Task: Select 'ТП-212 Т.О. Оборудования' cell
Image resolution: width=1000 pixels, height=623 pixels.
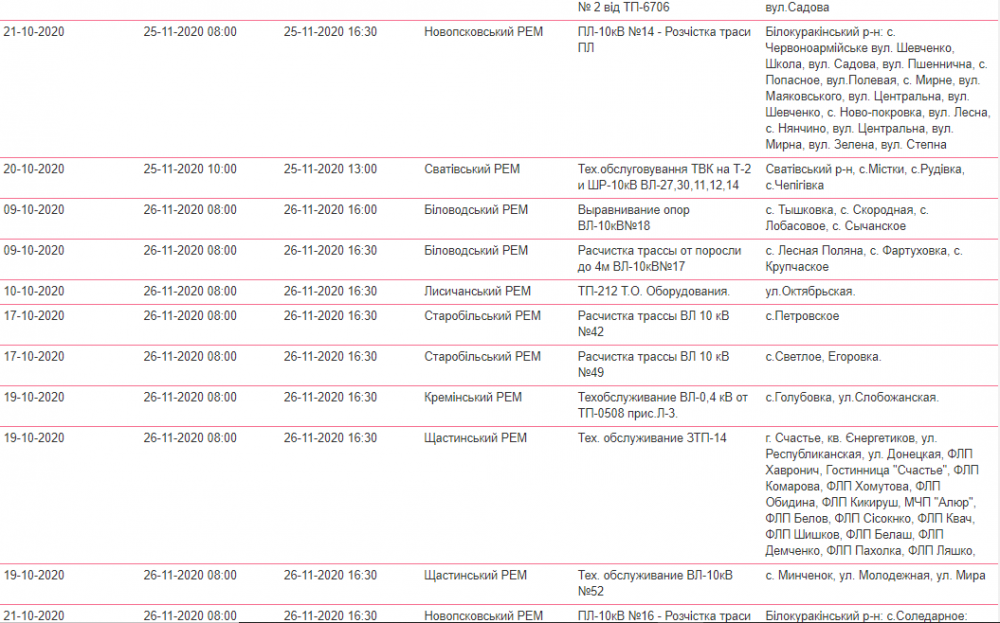Action: click(x=654, y=291)
